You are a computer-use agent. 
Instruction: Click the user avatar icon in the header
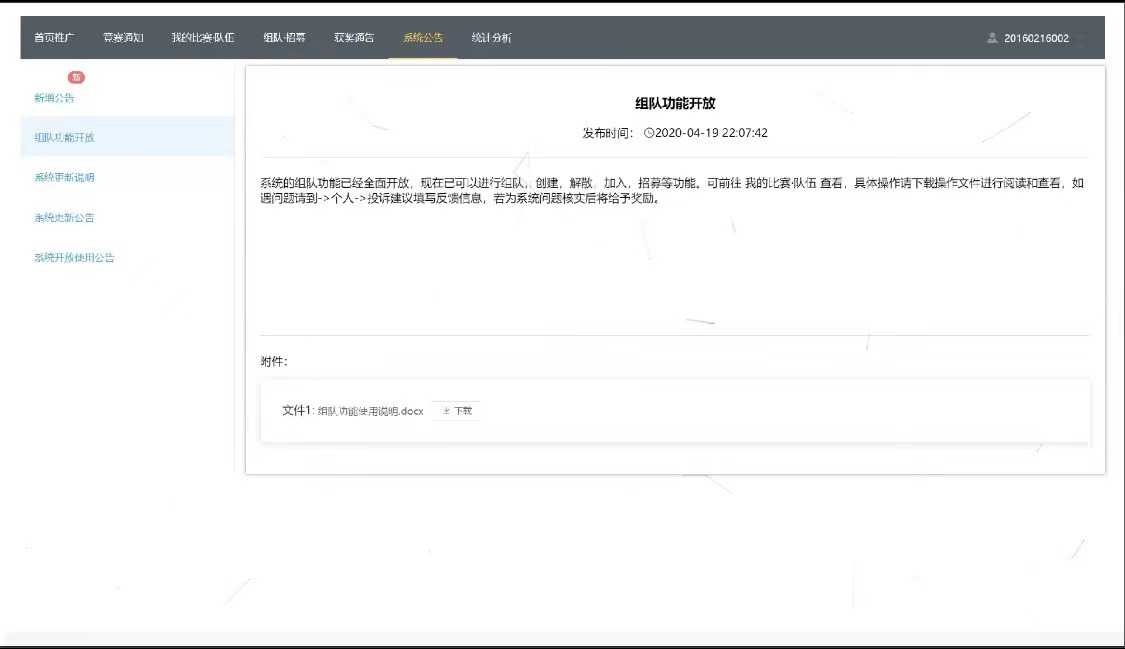(992, 38)
